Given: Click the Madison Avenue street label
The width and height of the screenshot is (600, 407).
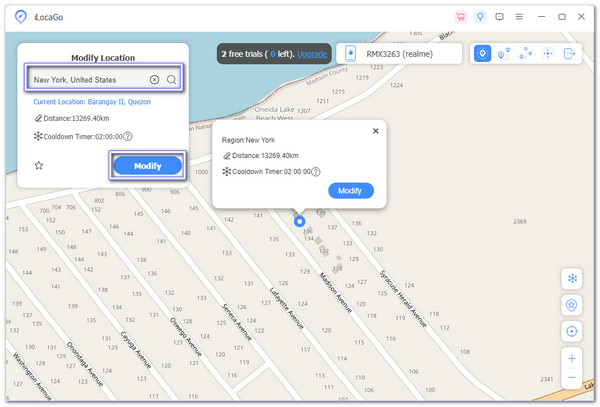Looking at the screenshot, I should point(335,293).
